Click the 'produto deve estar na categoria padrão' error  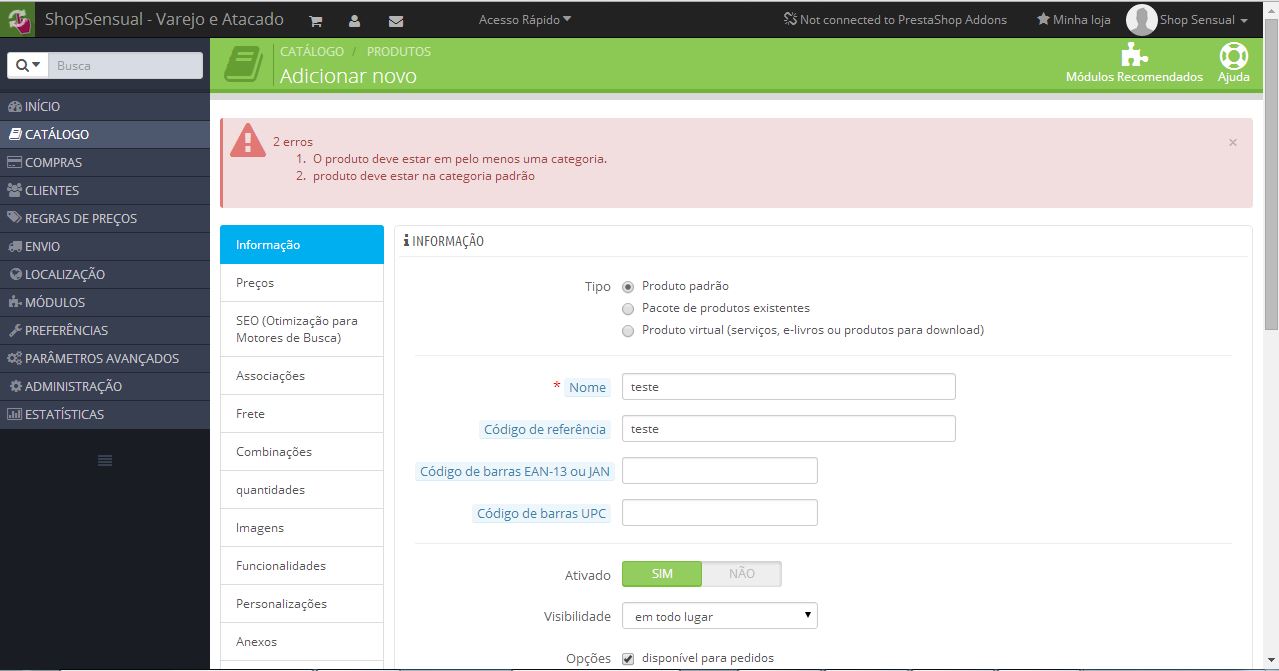[x=424, y=176]
